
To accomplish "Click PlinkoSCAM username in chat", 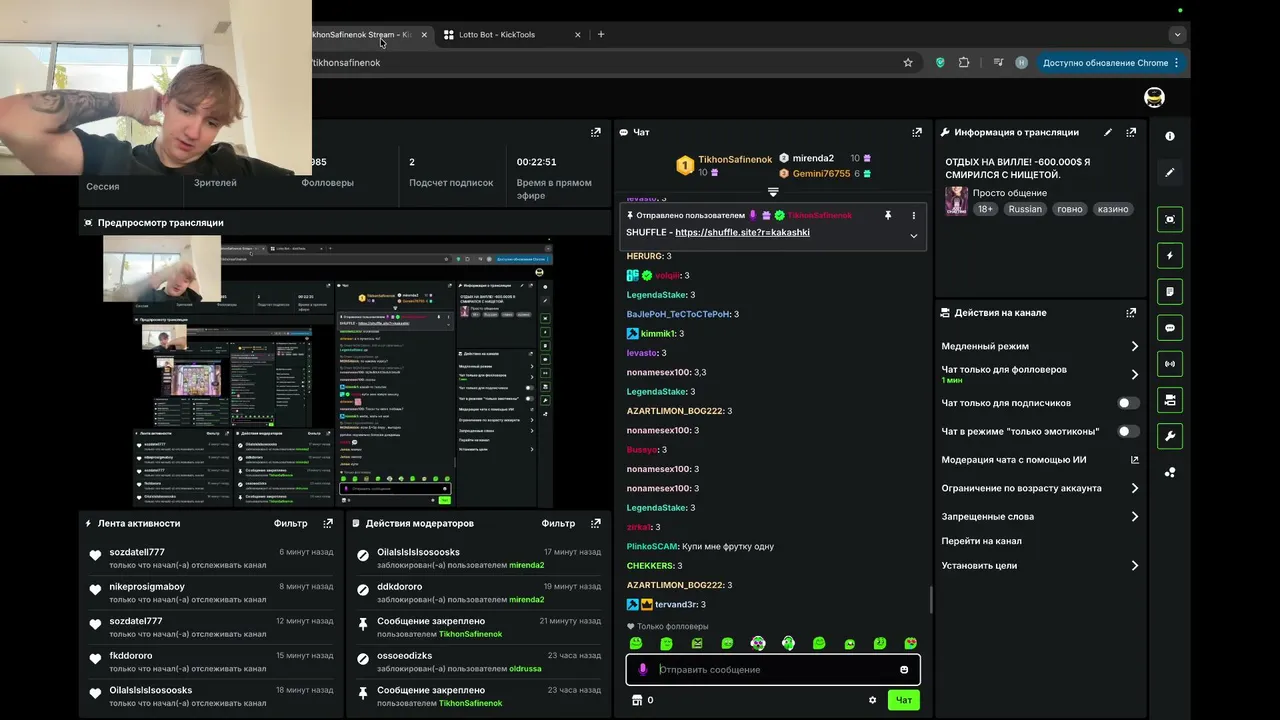I will [652, 546].
